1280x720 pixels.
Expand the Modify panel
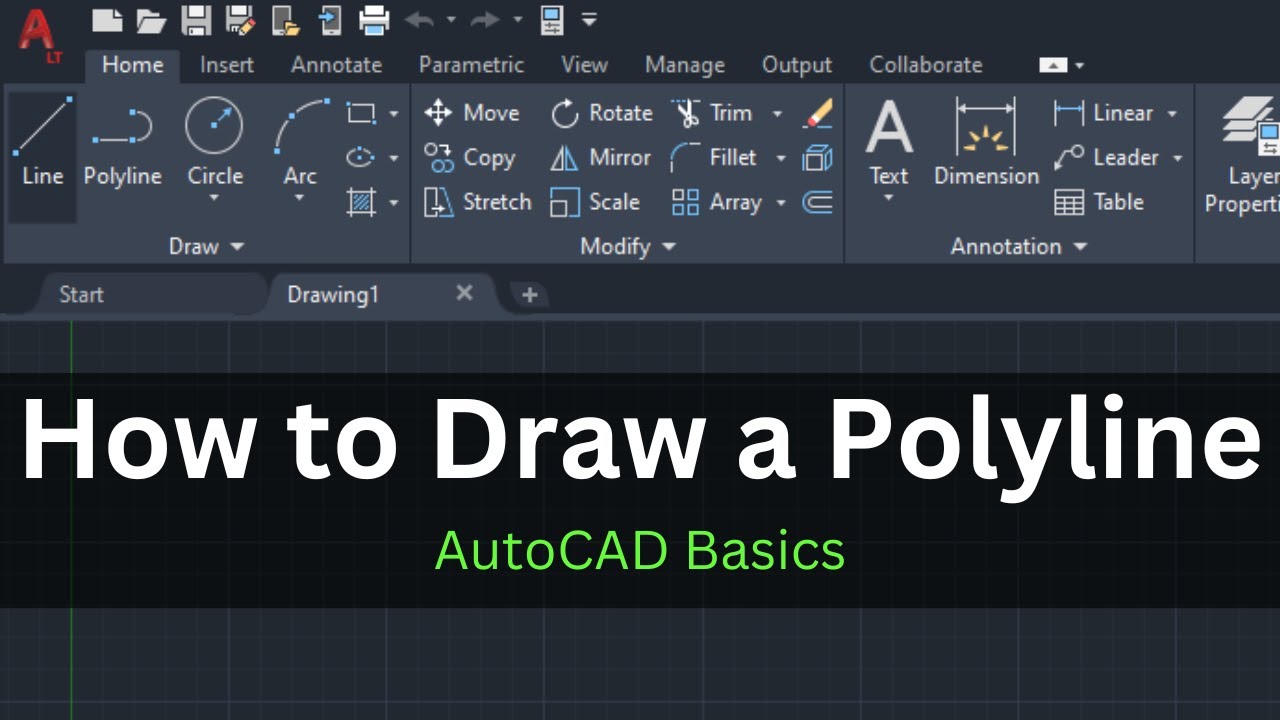pyautogui.click(x=628, y=246)
